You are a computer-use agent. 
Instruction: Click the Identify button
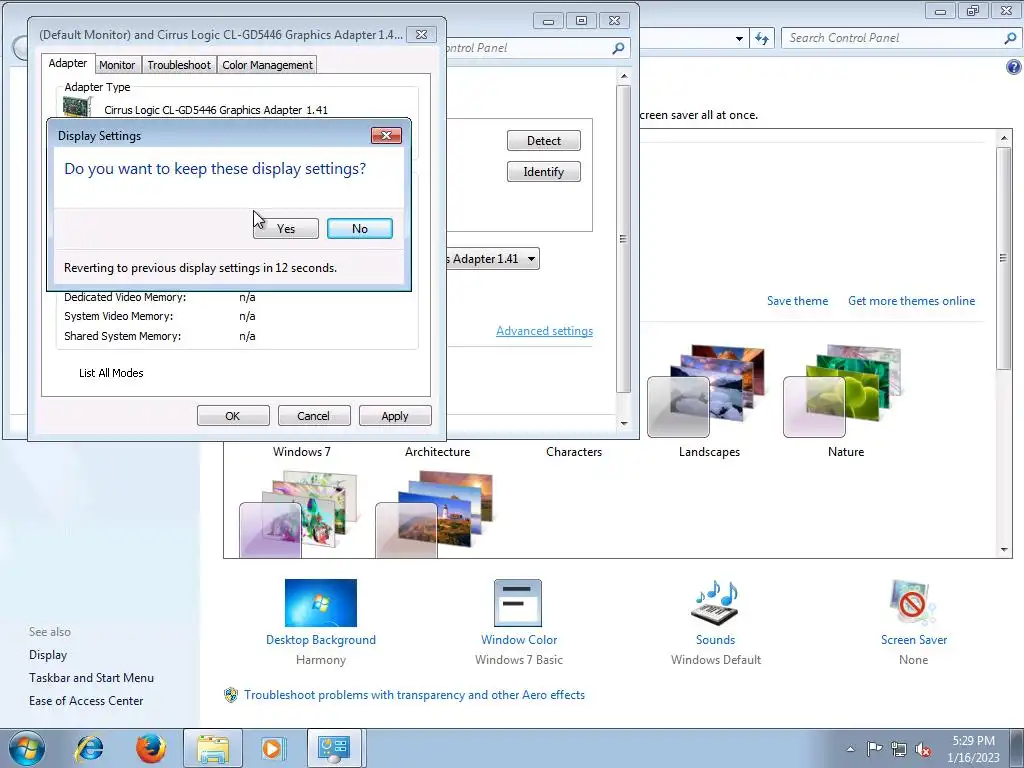point(543,172)
